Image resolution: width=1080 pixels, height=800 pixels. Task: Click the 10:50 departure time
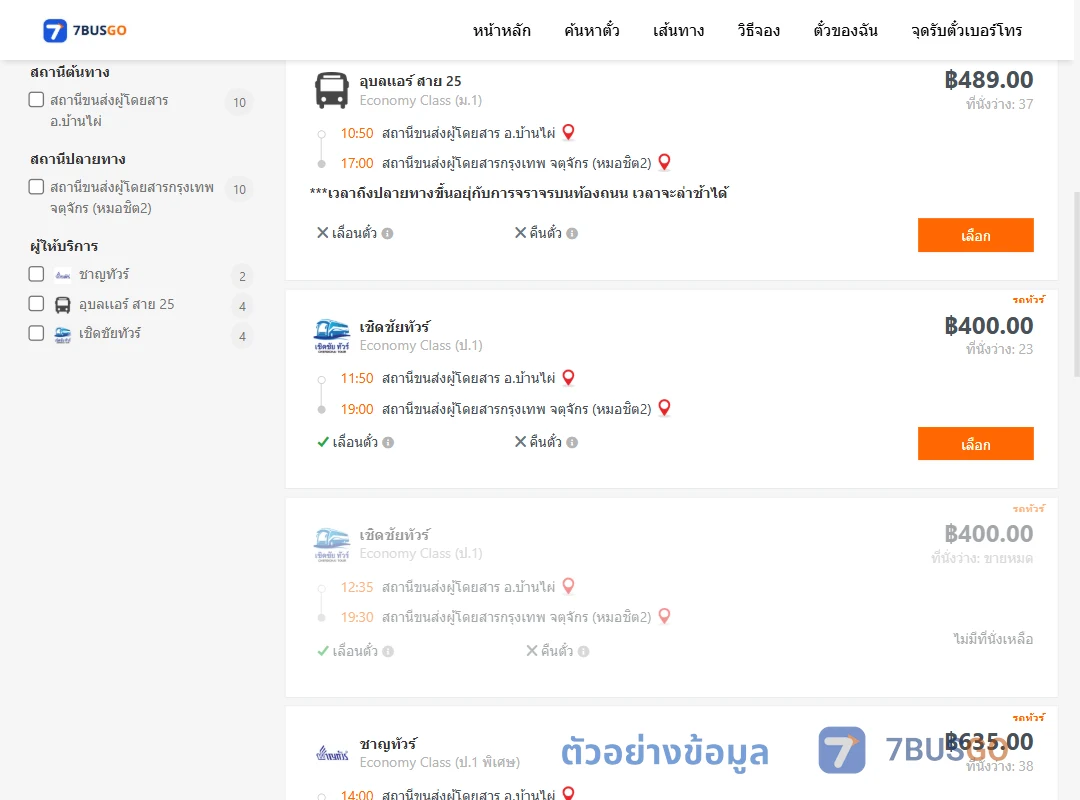click(x=357, y=133)
